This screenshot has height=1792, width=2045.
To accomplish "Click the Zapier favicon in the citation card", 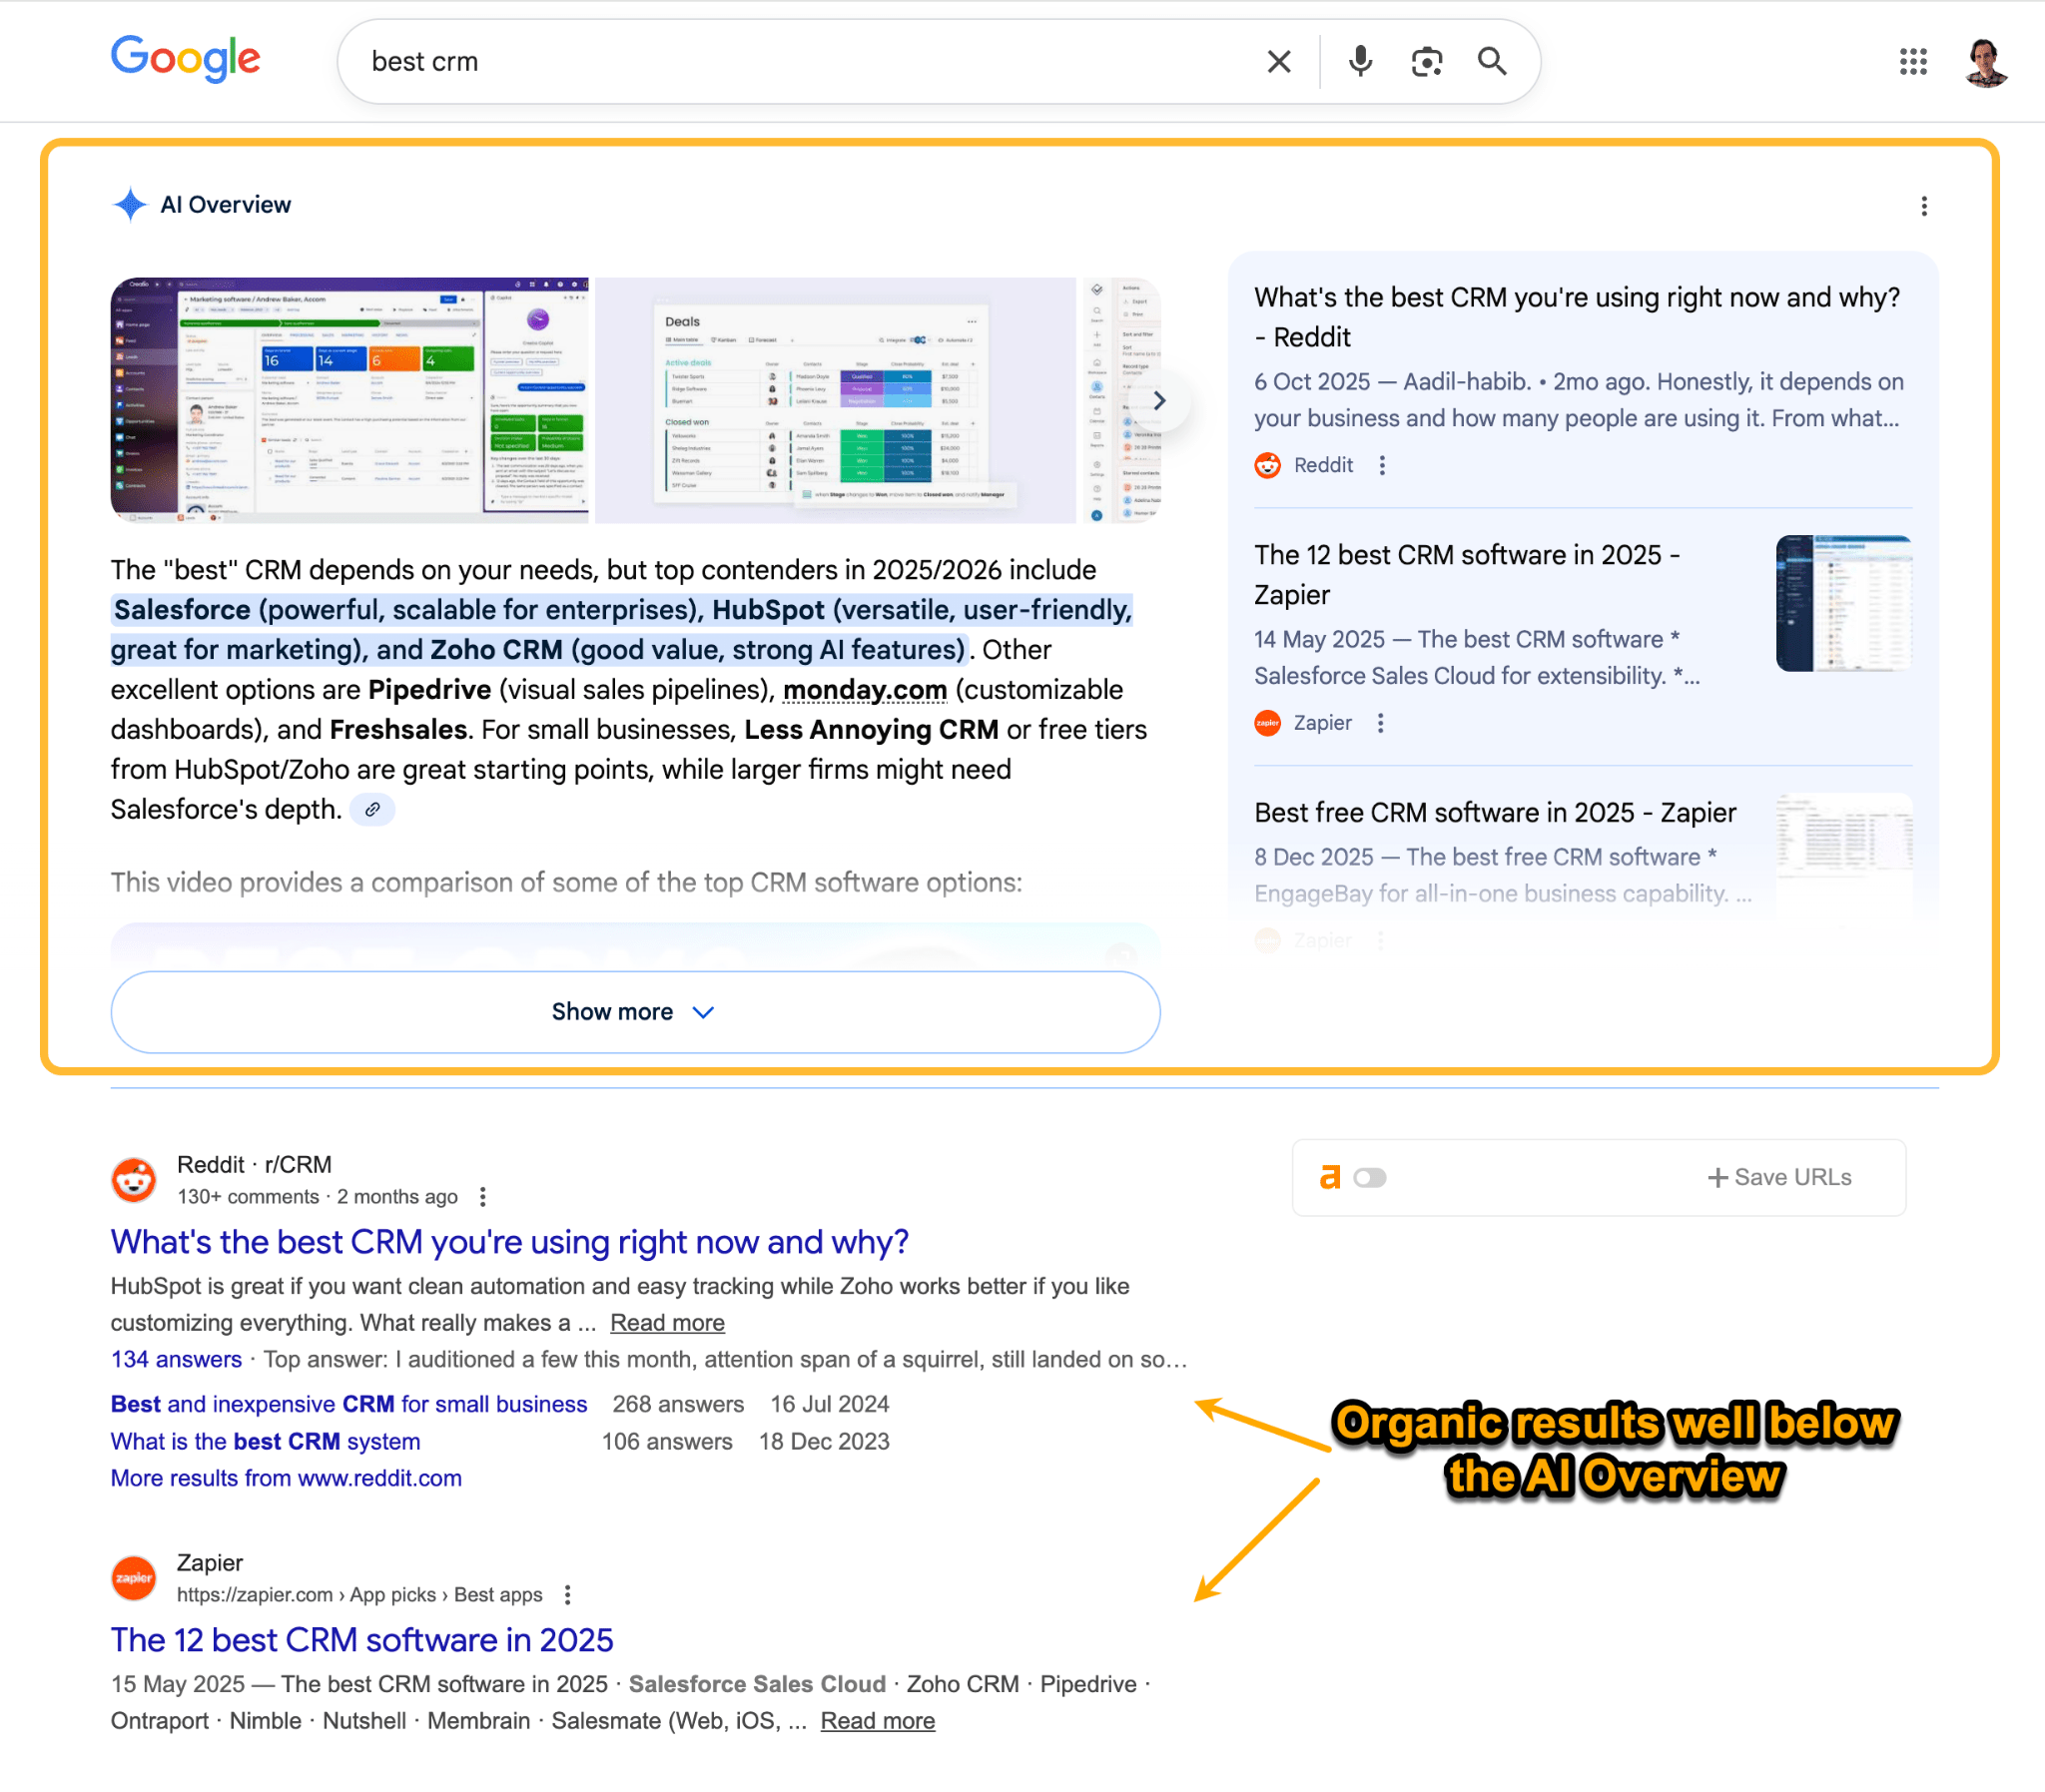I will pos(1267,722).
